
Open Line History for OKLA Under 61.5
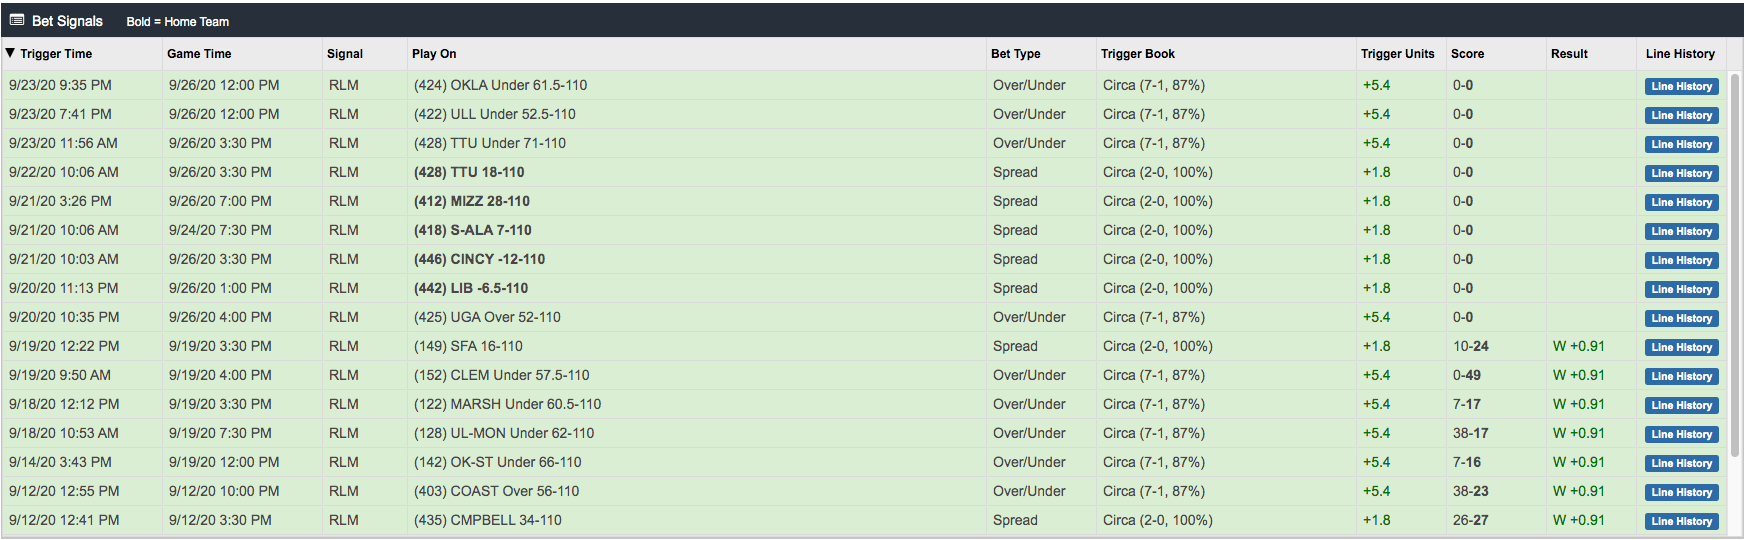click(1681, 86)
